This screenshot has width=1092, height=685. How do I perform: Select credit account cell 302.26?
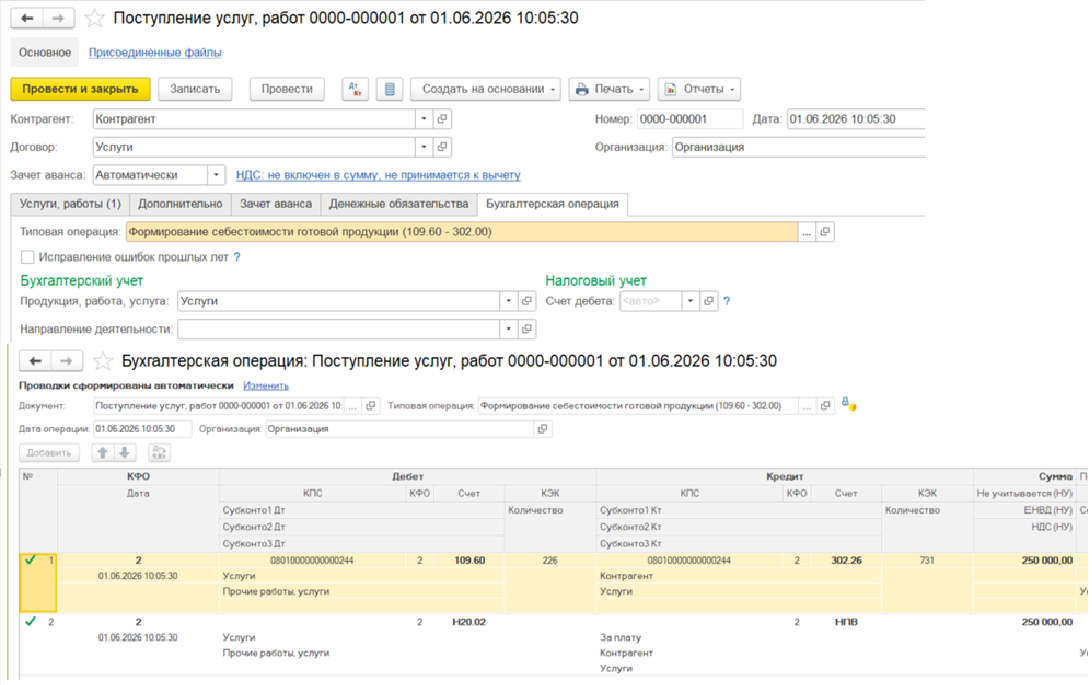pos(846,560)
